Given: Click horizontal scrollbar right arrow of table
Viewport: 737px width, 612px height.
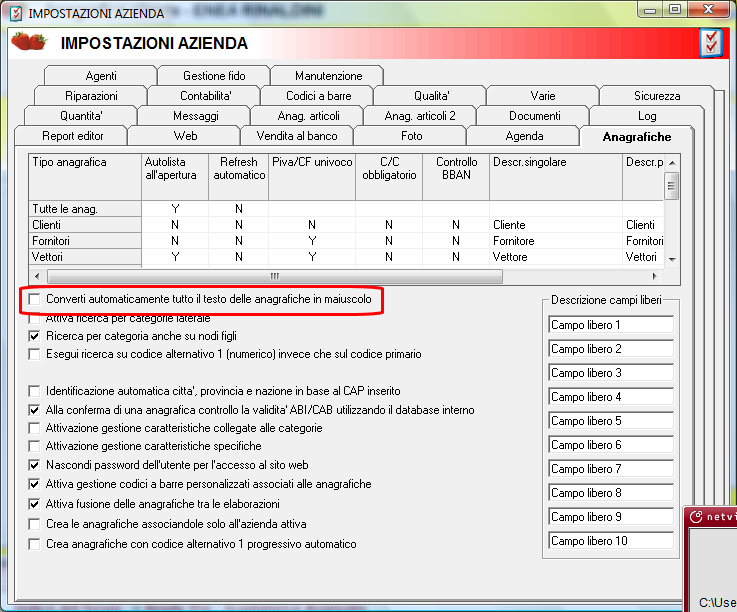Looking at the screenshot, I should tap(654, 276).
